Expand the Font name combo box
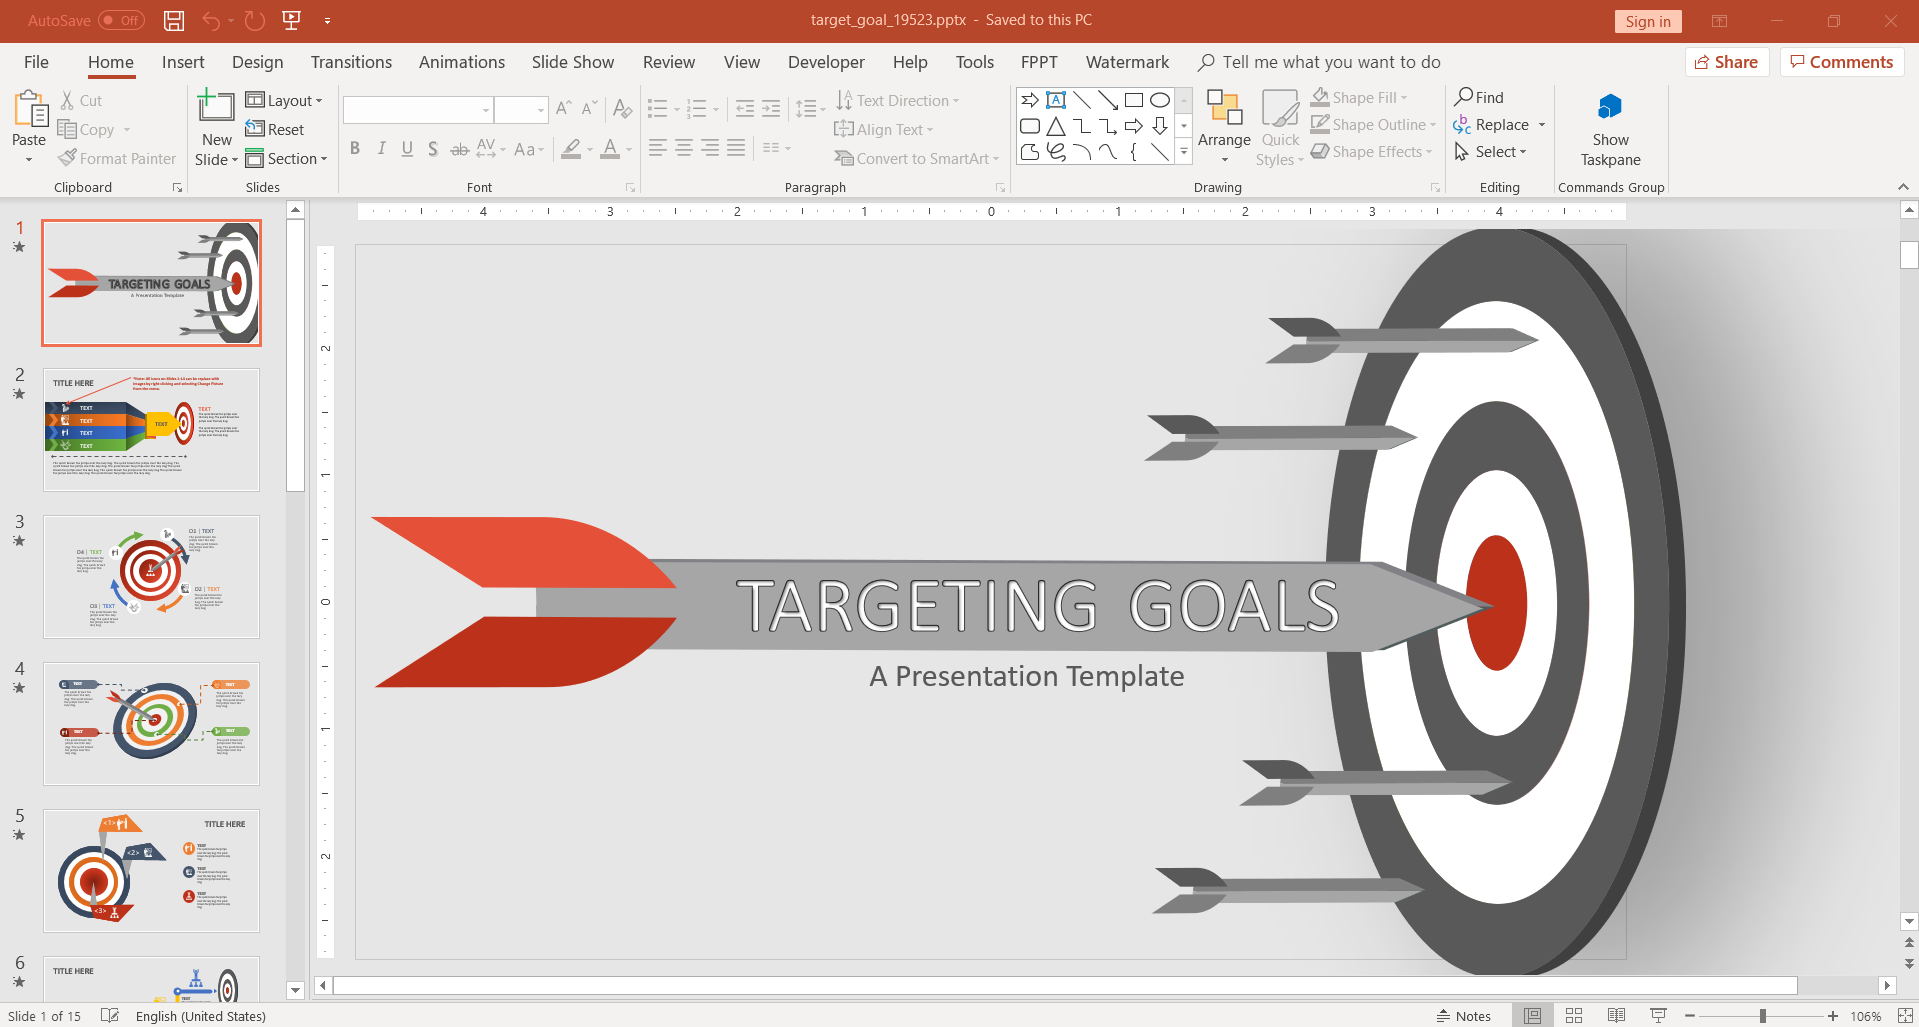Image resolution: width=1919 pixels, height=1027 pixels. click(486, 110)
